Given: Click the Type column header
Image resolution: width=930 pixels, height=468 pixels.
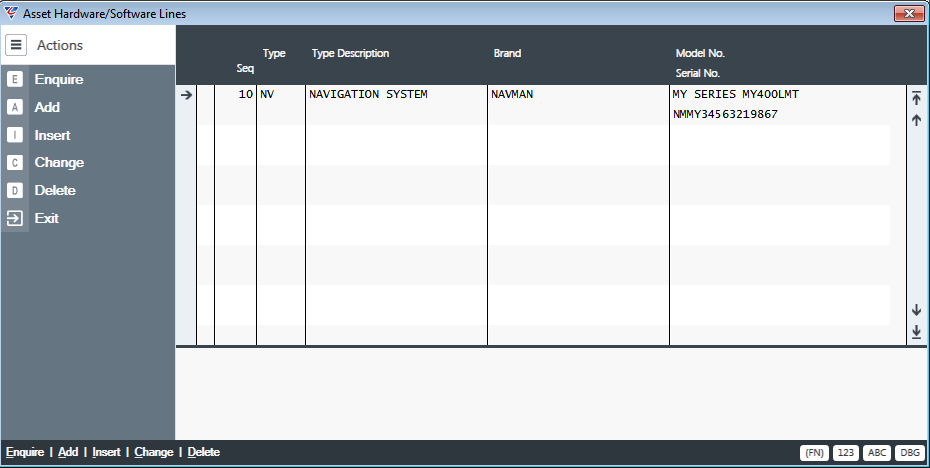Looking at the screenshot, I should point(274,53).
